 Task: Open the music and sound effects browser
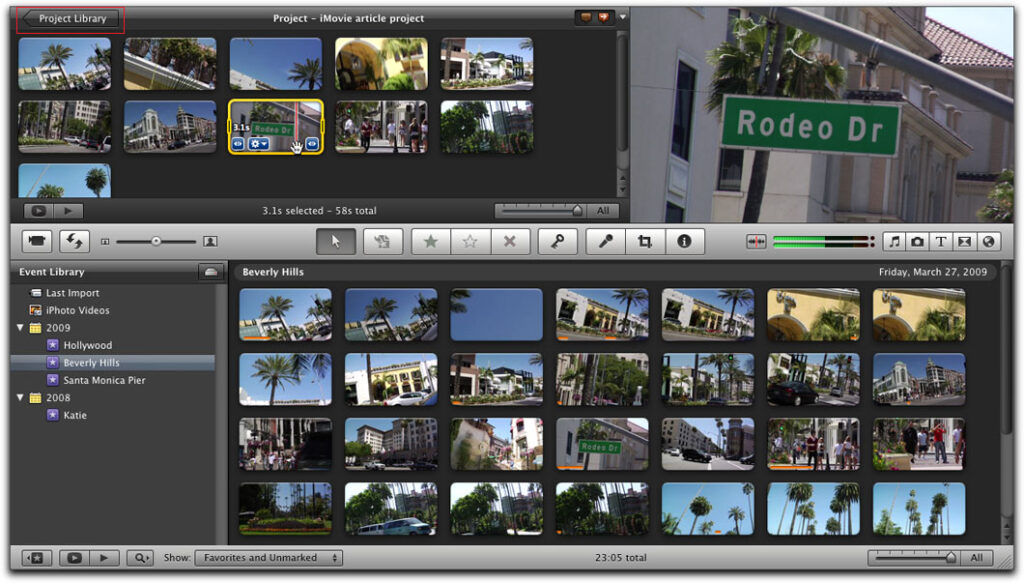[x=894, y=241]
